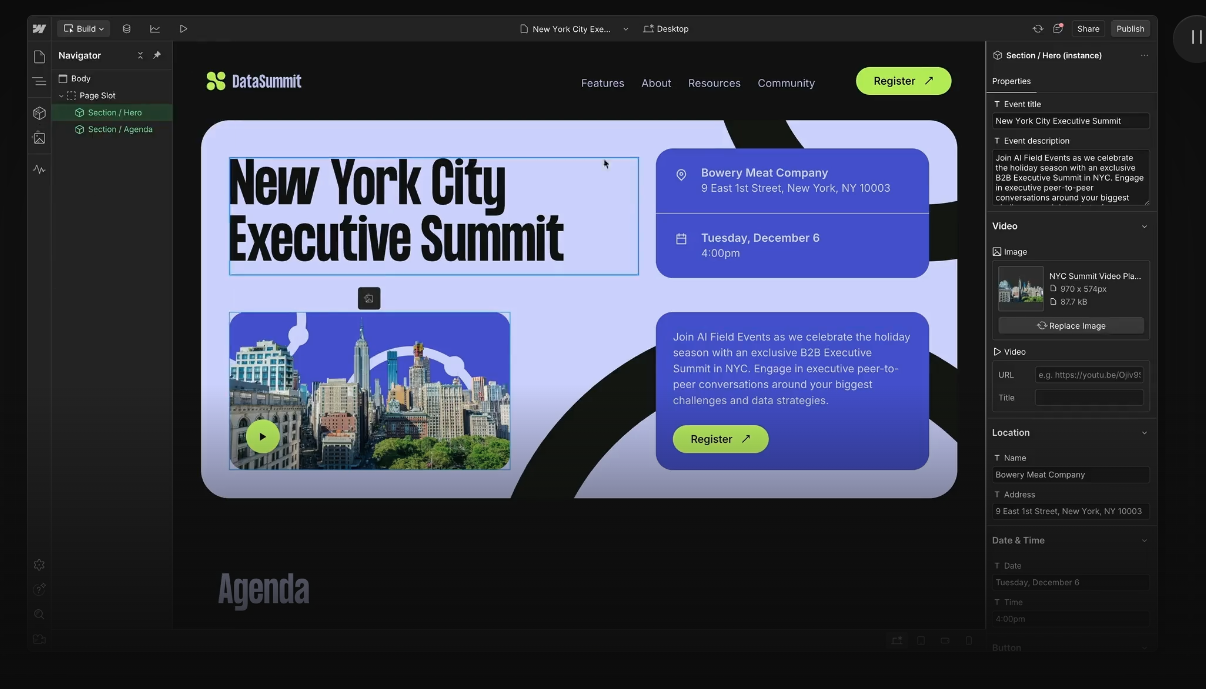Select the Components panel icon

(x=39, y=113)
